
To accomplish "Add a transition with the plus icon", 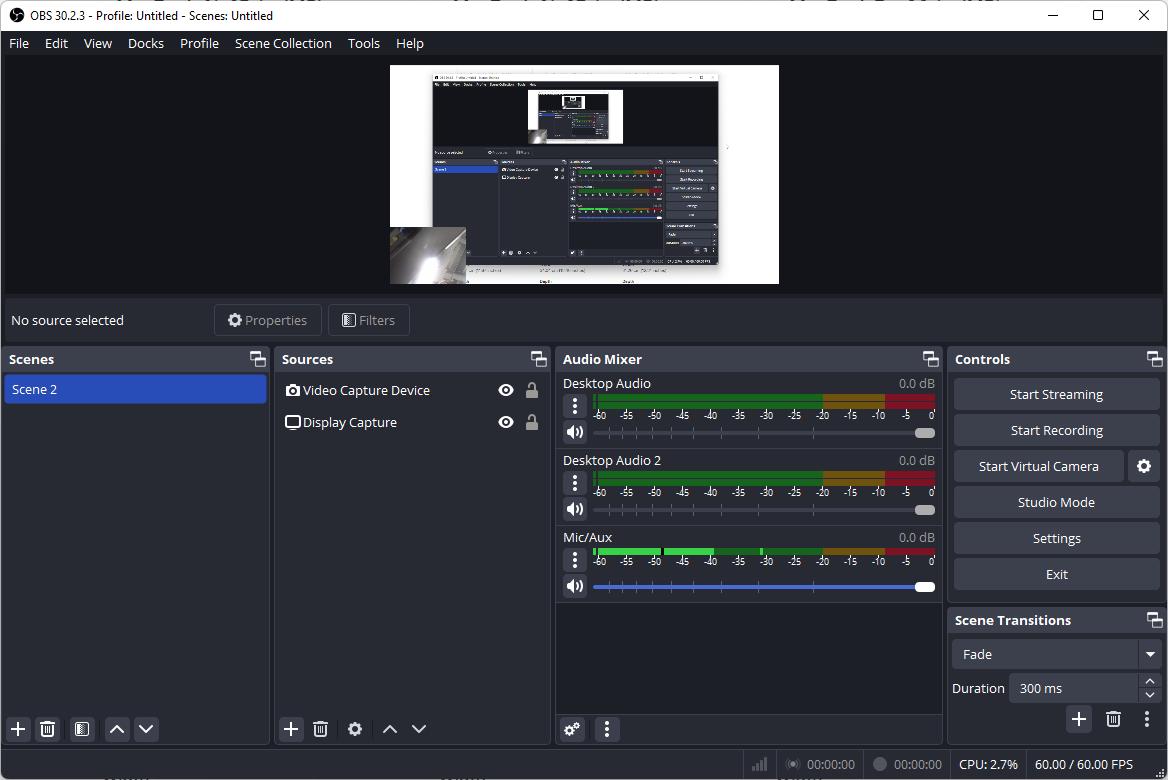I will click(x=1079, y=719).
